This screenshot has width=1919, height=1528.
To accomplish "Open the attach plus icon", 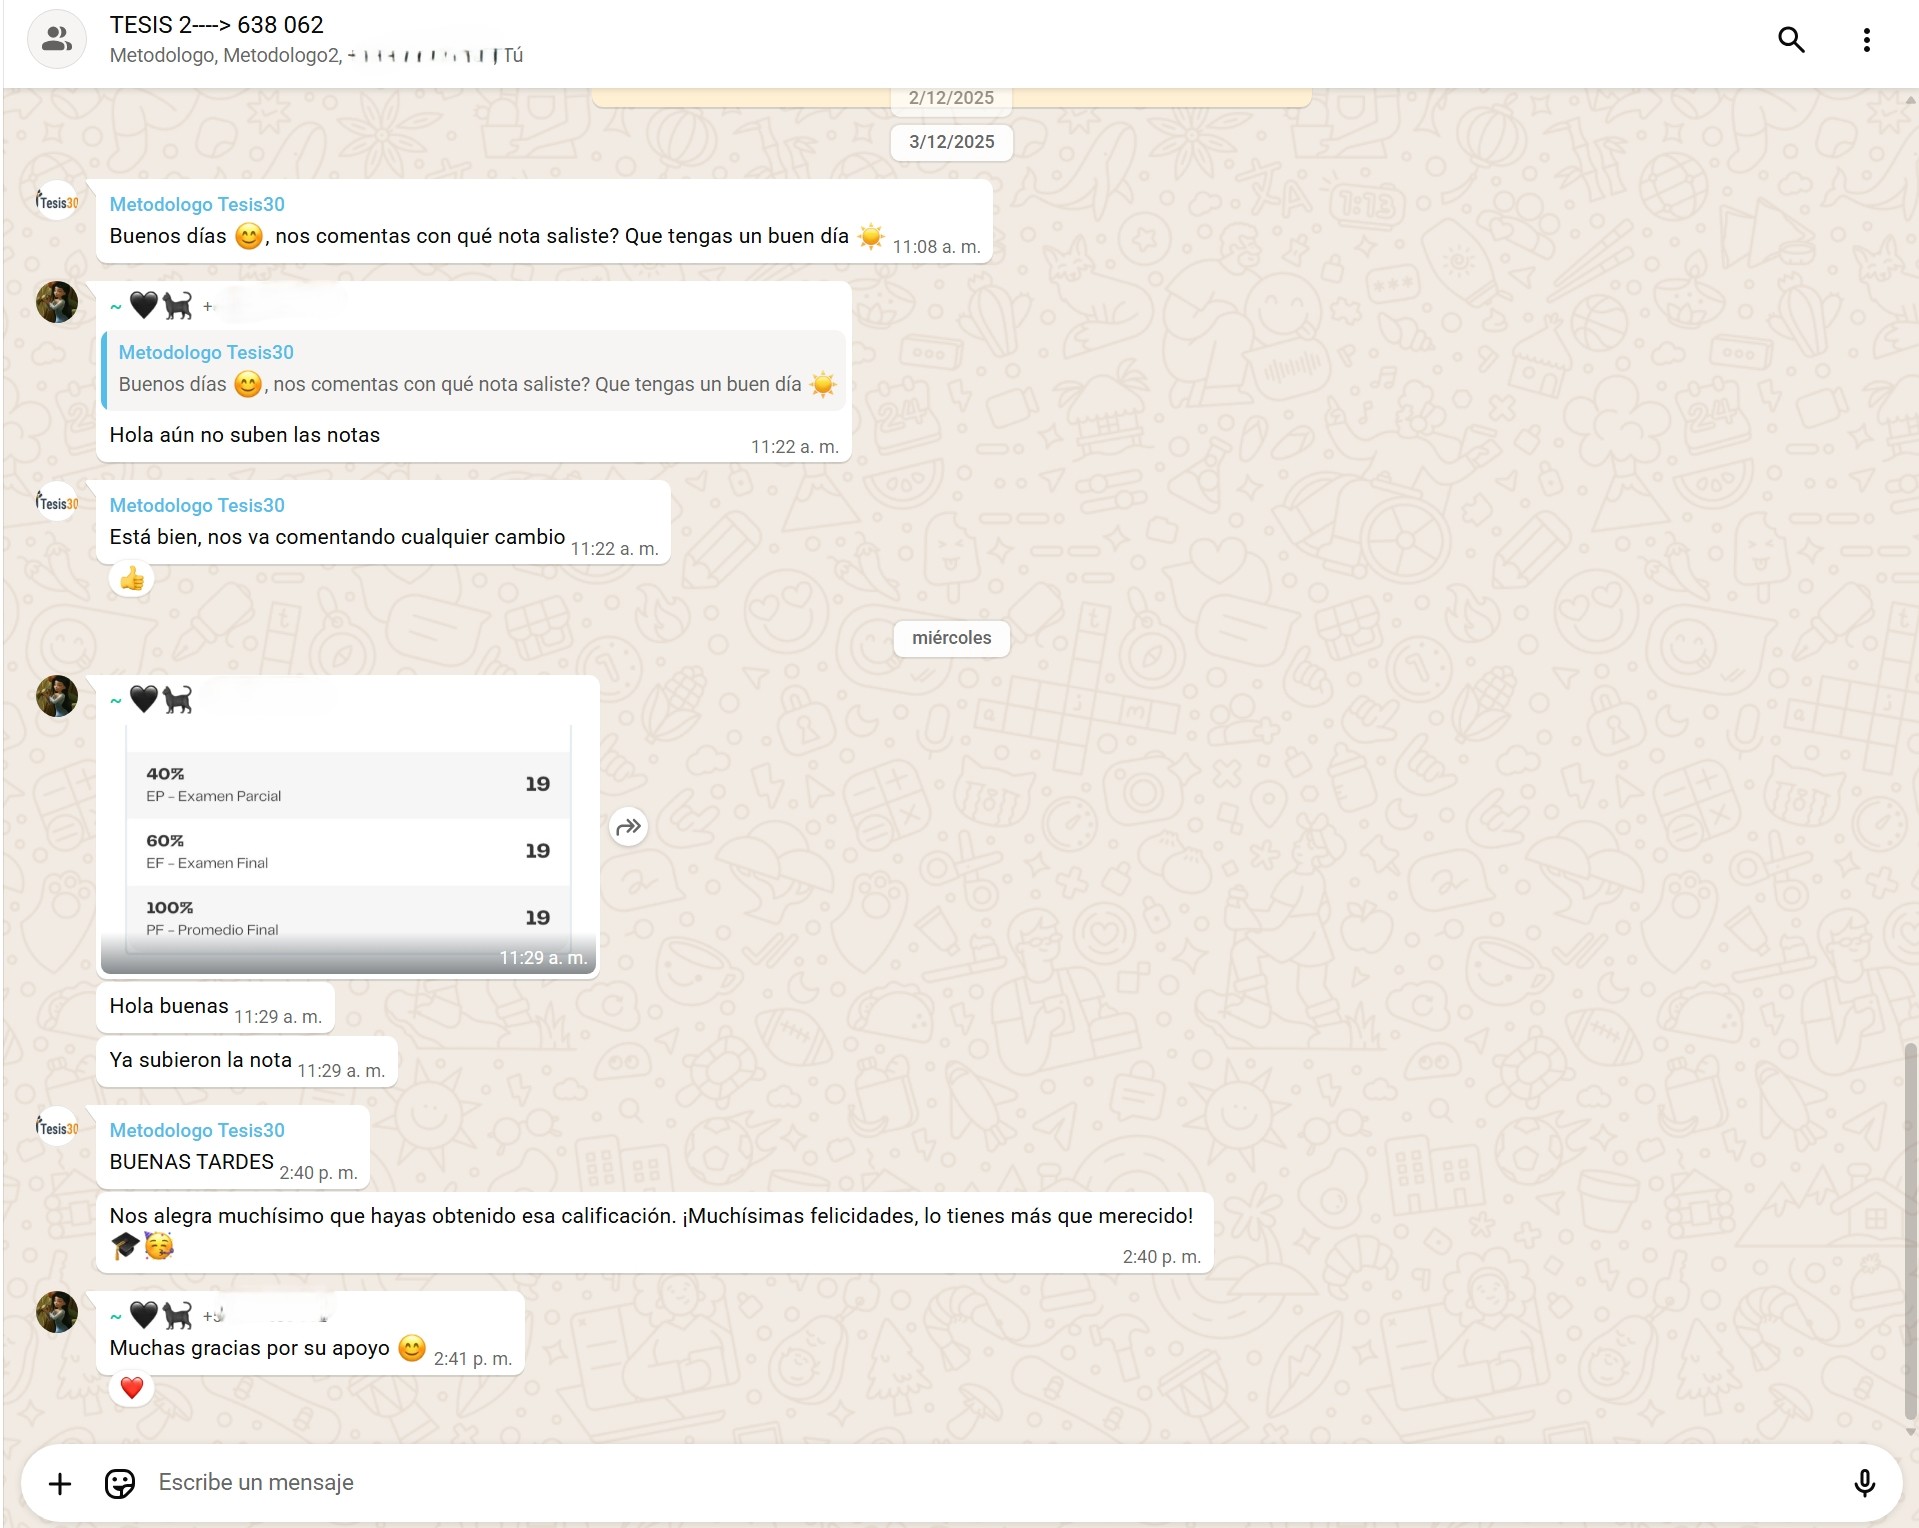I will tap(60, 1483).
